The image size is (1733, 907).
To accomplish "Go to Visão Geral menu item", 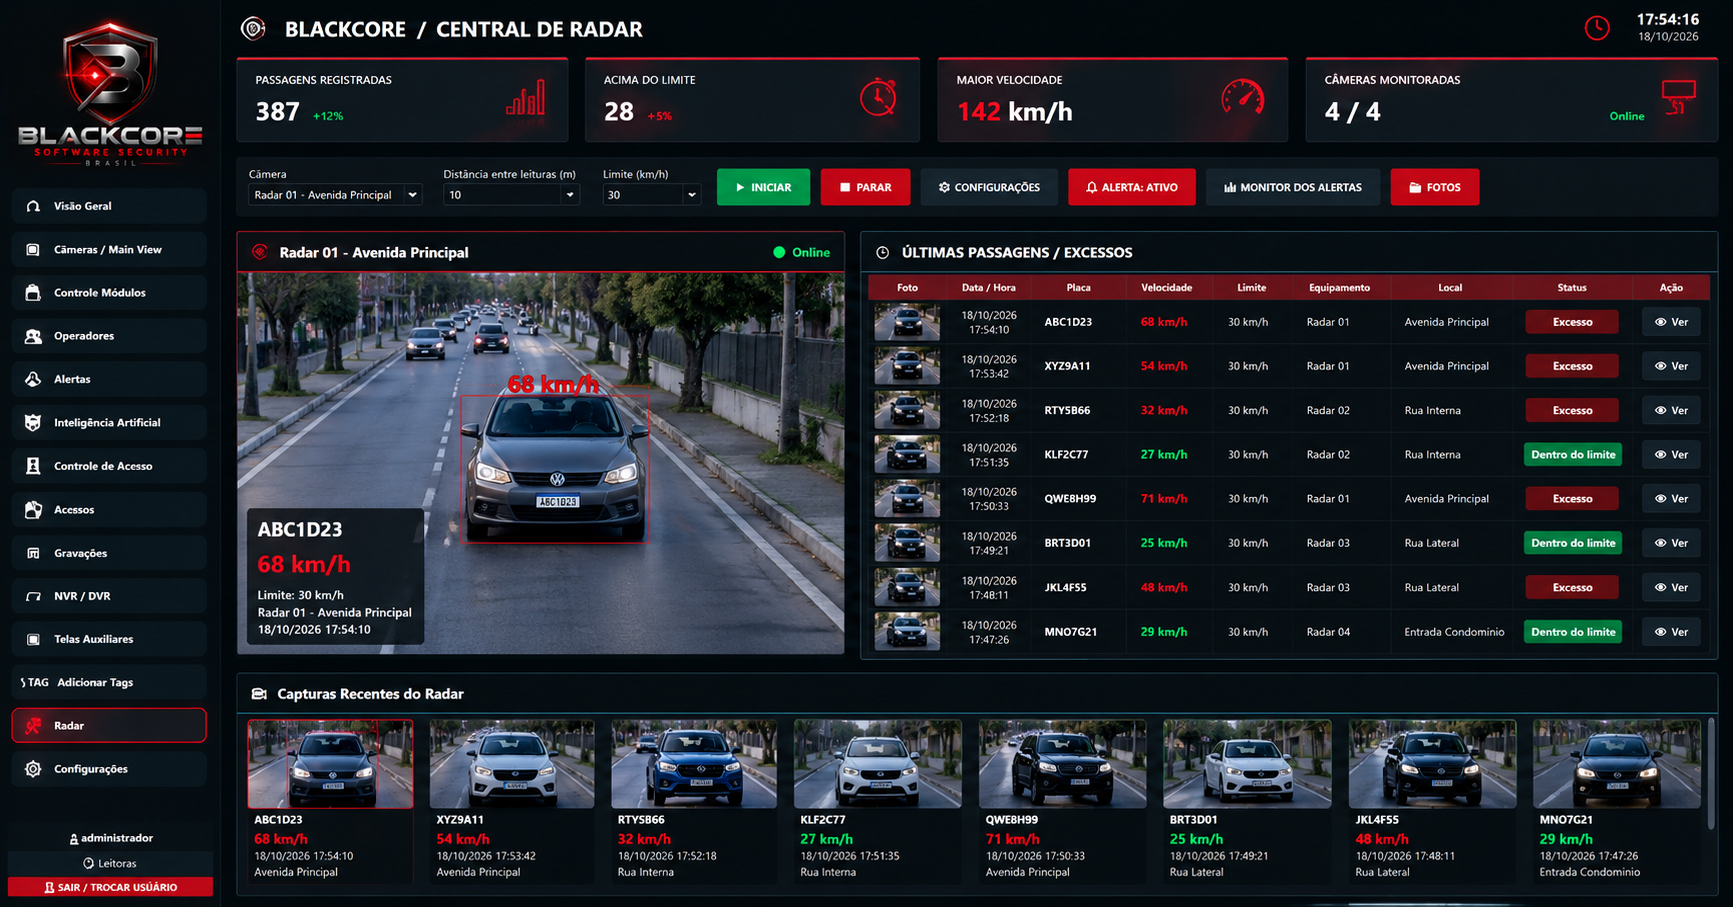I will pyautogui.click(x=109, y=206).
